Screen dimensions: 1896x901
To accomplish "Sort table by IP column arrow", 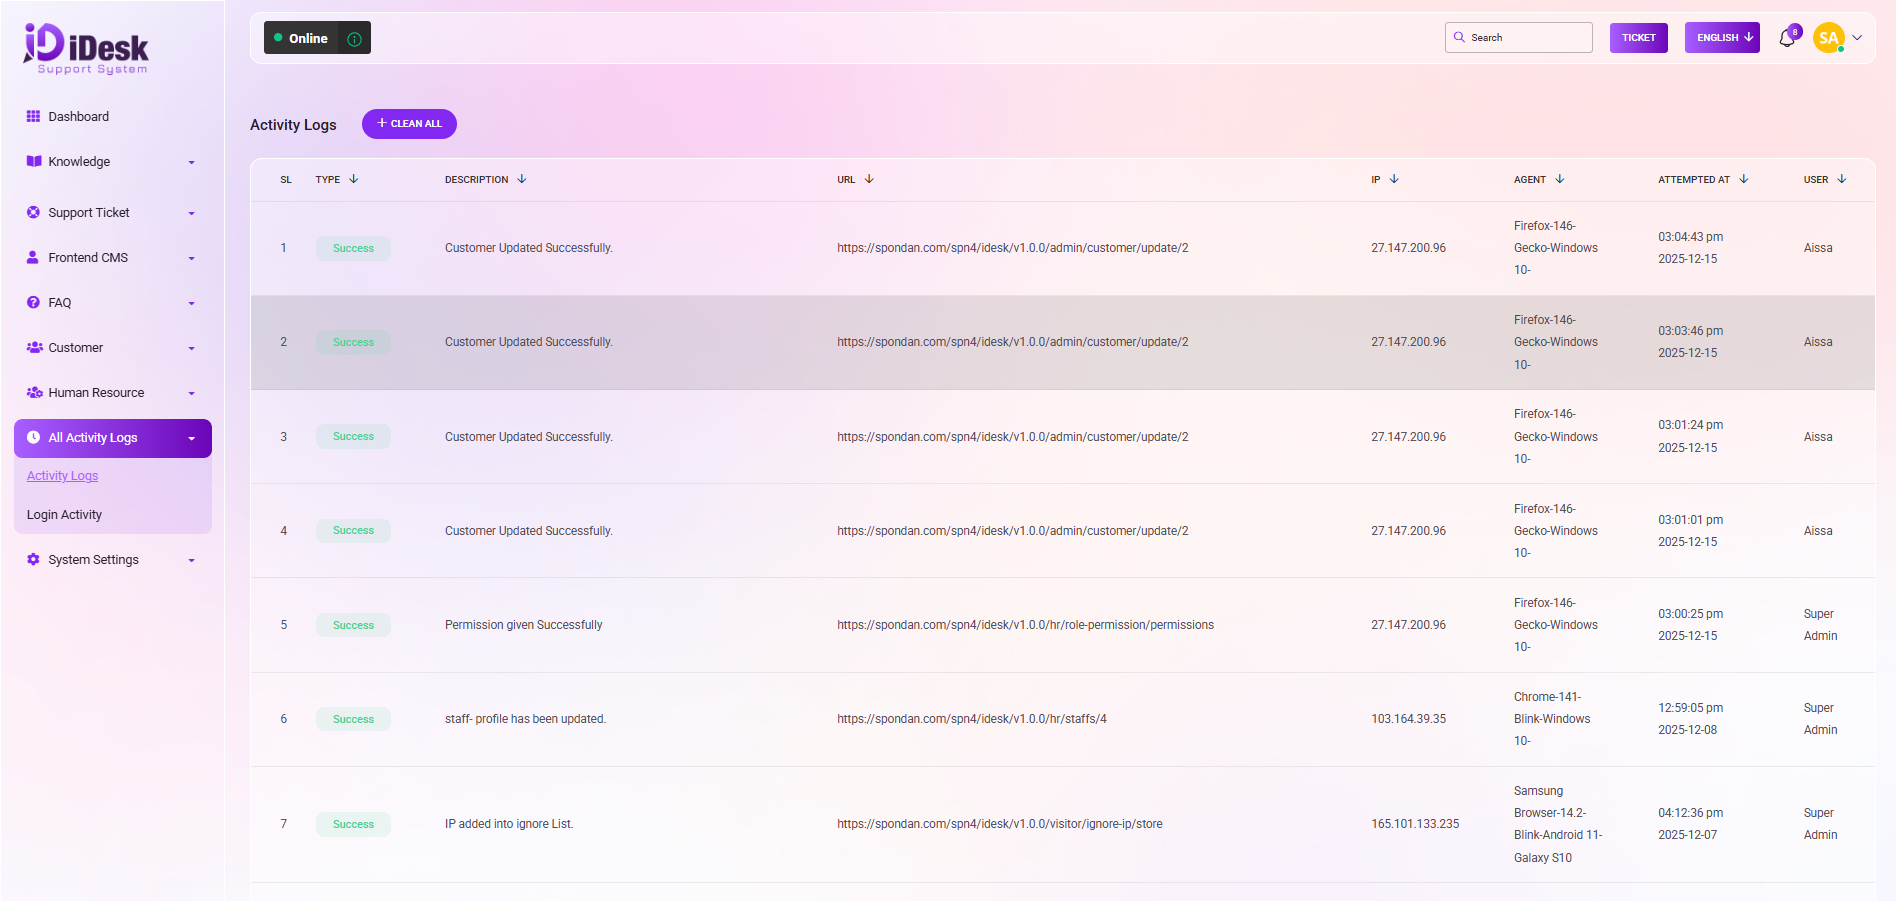I will pyautogui.click(x=1394, y=179).
